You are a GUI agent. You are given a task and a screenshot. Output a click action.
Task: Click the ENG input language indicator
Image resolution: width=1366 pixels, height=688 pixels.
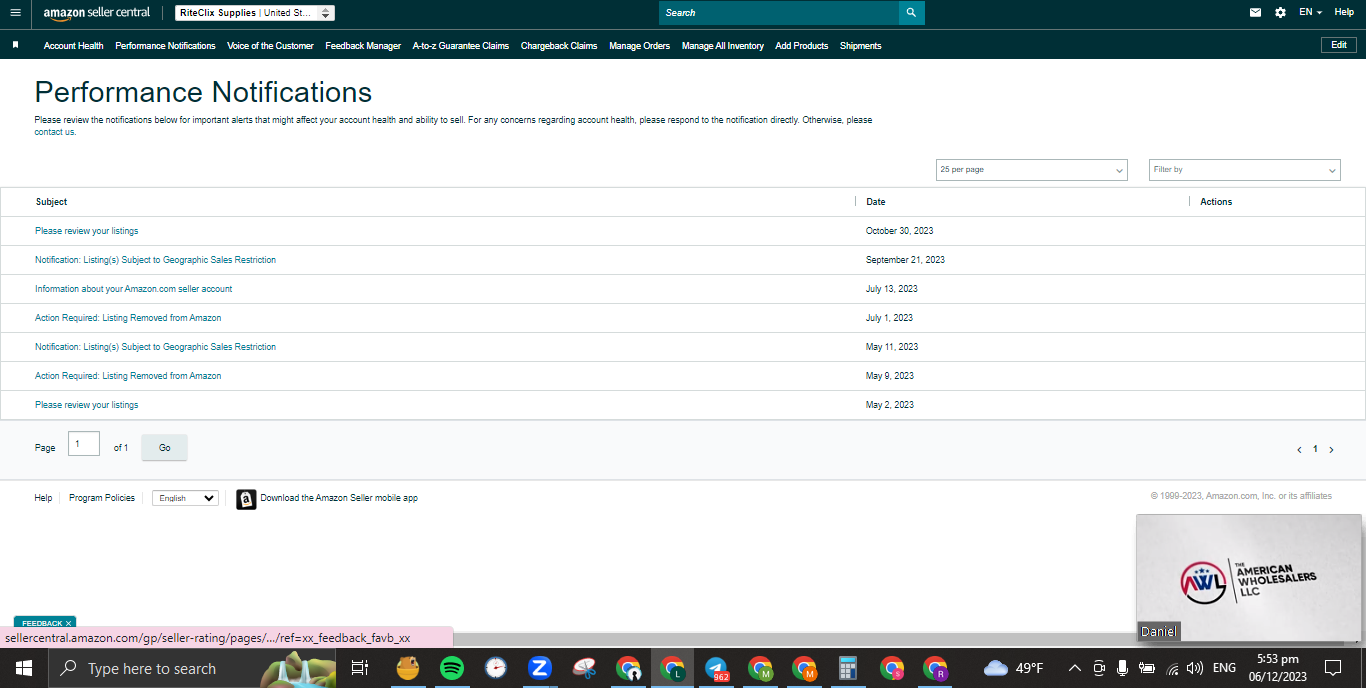coord(1224,668)
